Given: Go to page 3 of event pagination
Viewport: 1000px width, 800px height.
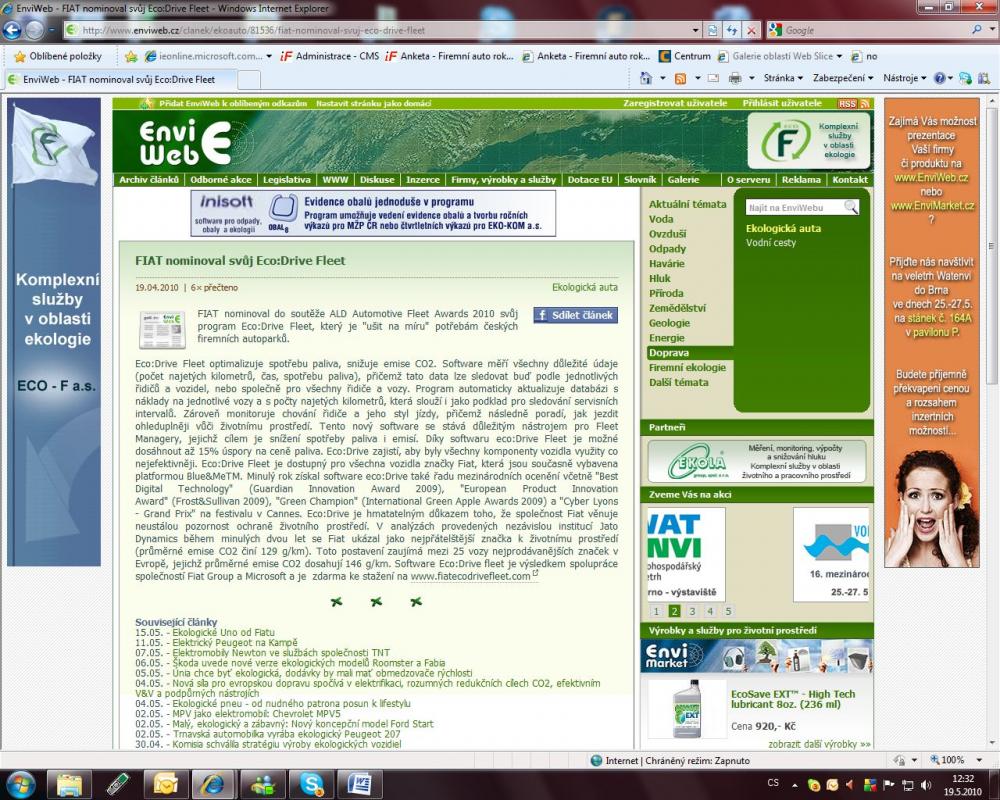Looking at the screenshot, I should pyautogui.click(x=692, y=611).
